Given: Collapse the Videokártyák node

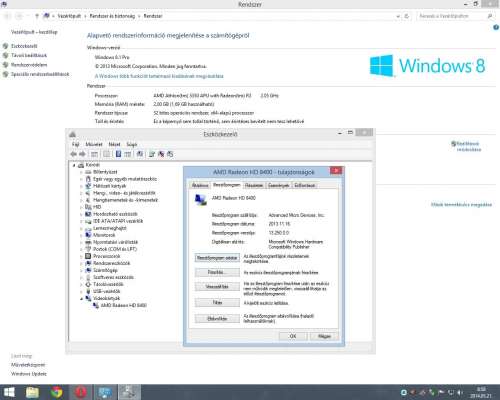Looking at the screenshot, I should click(81, 298).
